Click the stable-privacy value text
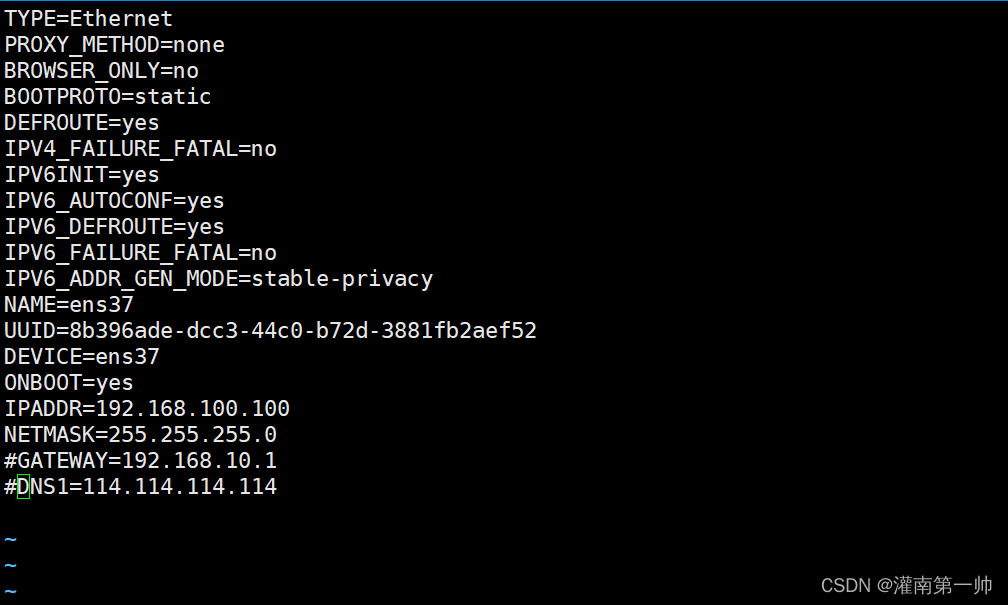The height and width of the screenshot is (605, 1008). click(342, 279)
